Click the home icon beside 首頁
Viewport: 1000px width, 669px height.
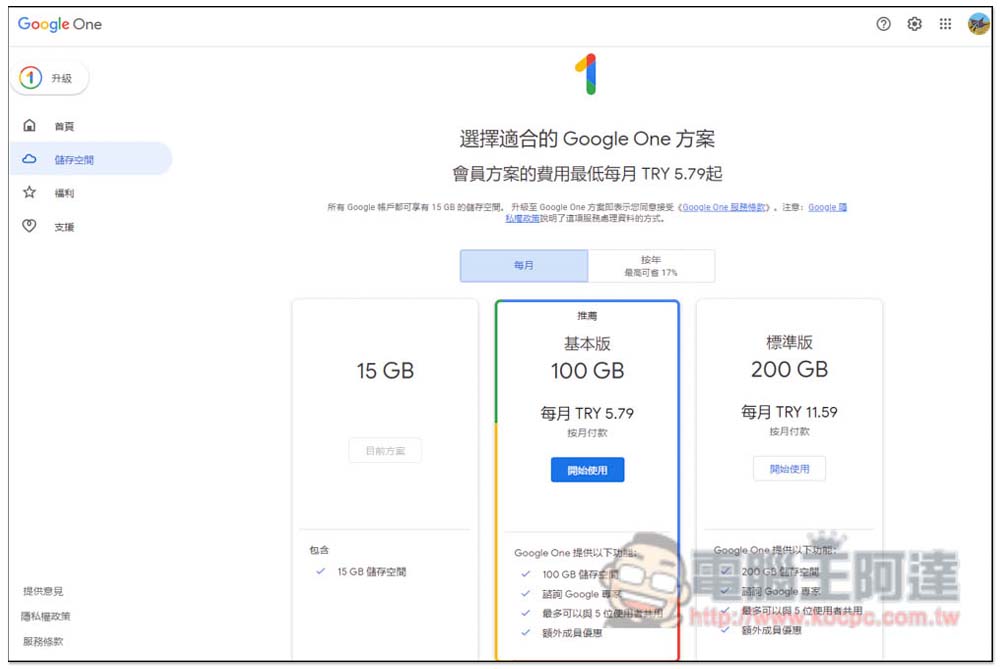click(x=29, y=125)
